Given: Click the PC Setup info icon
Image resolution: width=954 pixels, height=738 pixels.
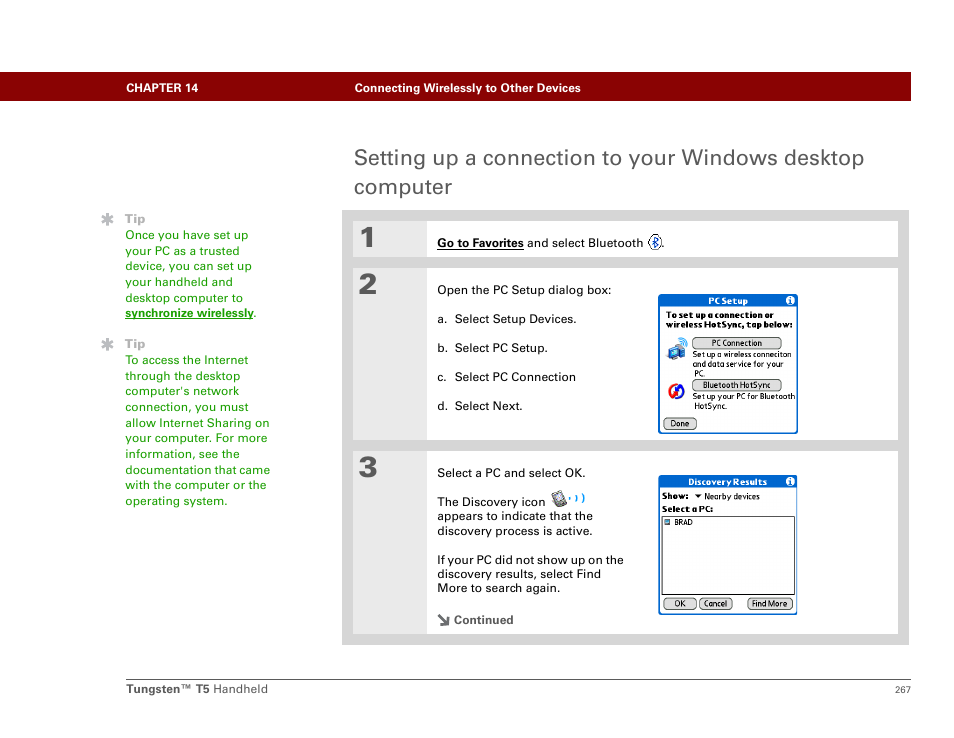Looking at the screenshot, I should pos(790,301).
